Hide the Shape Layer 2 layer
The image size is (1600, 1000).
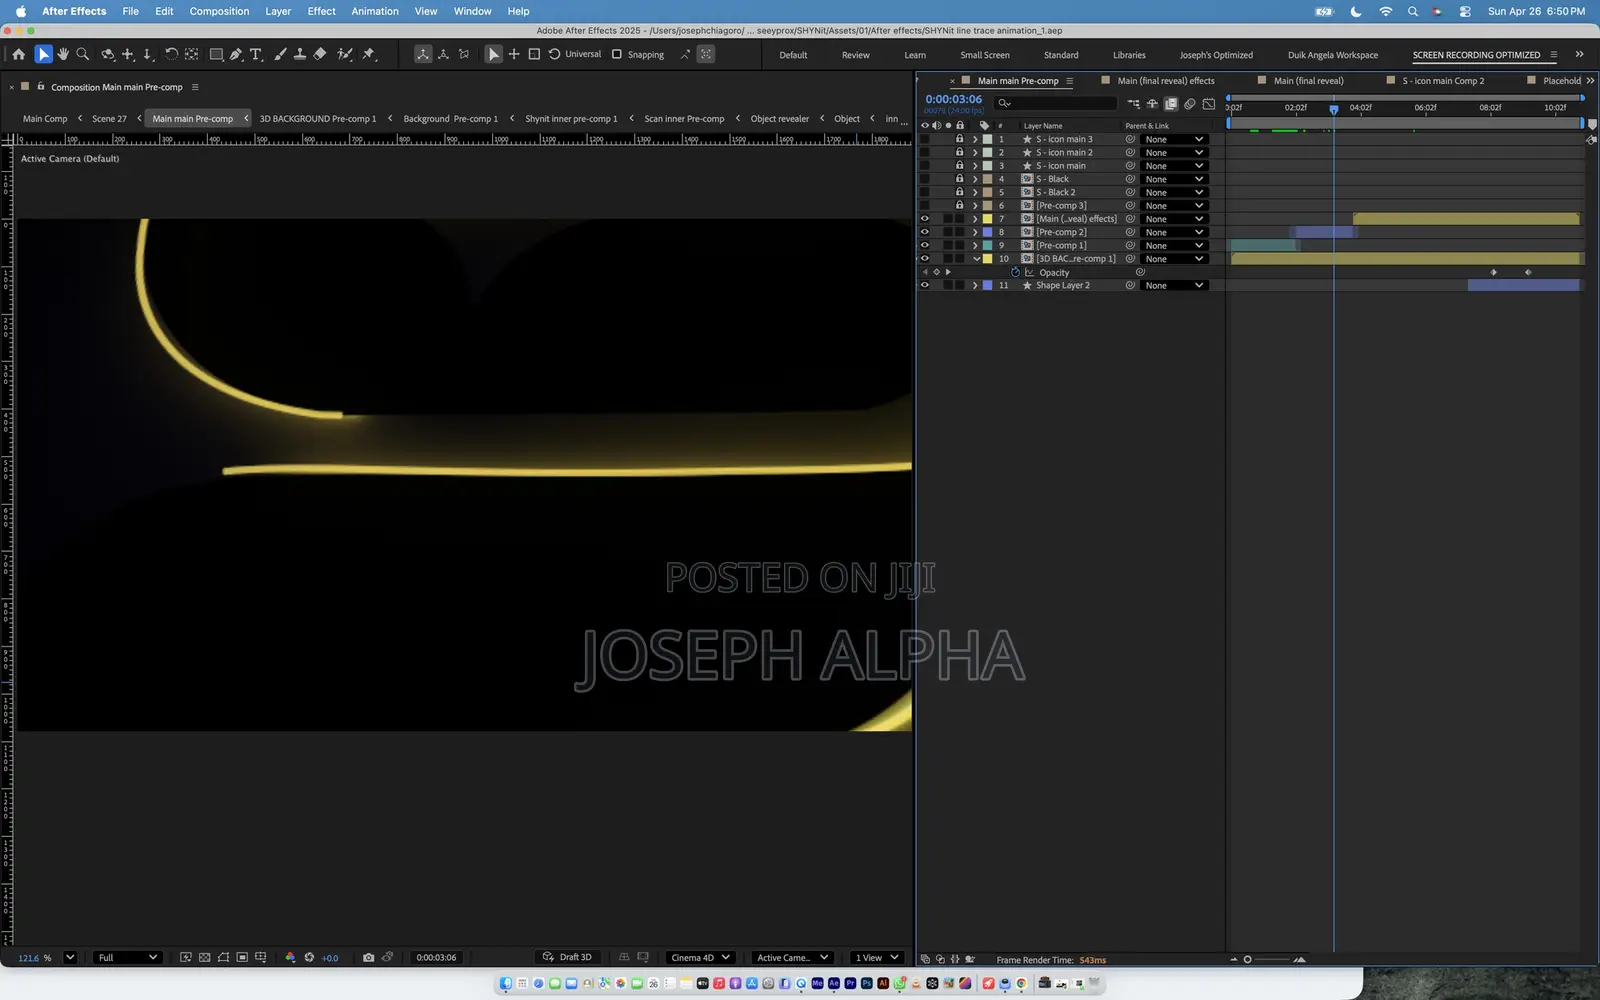[924, 285]
